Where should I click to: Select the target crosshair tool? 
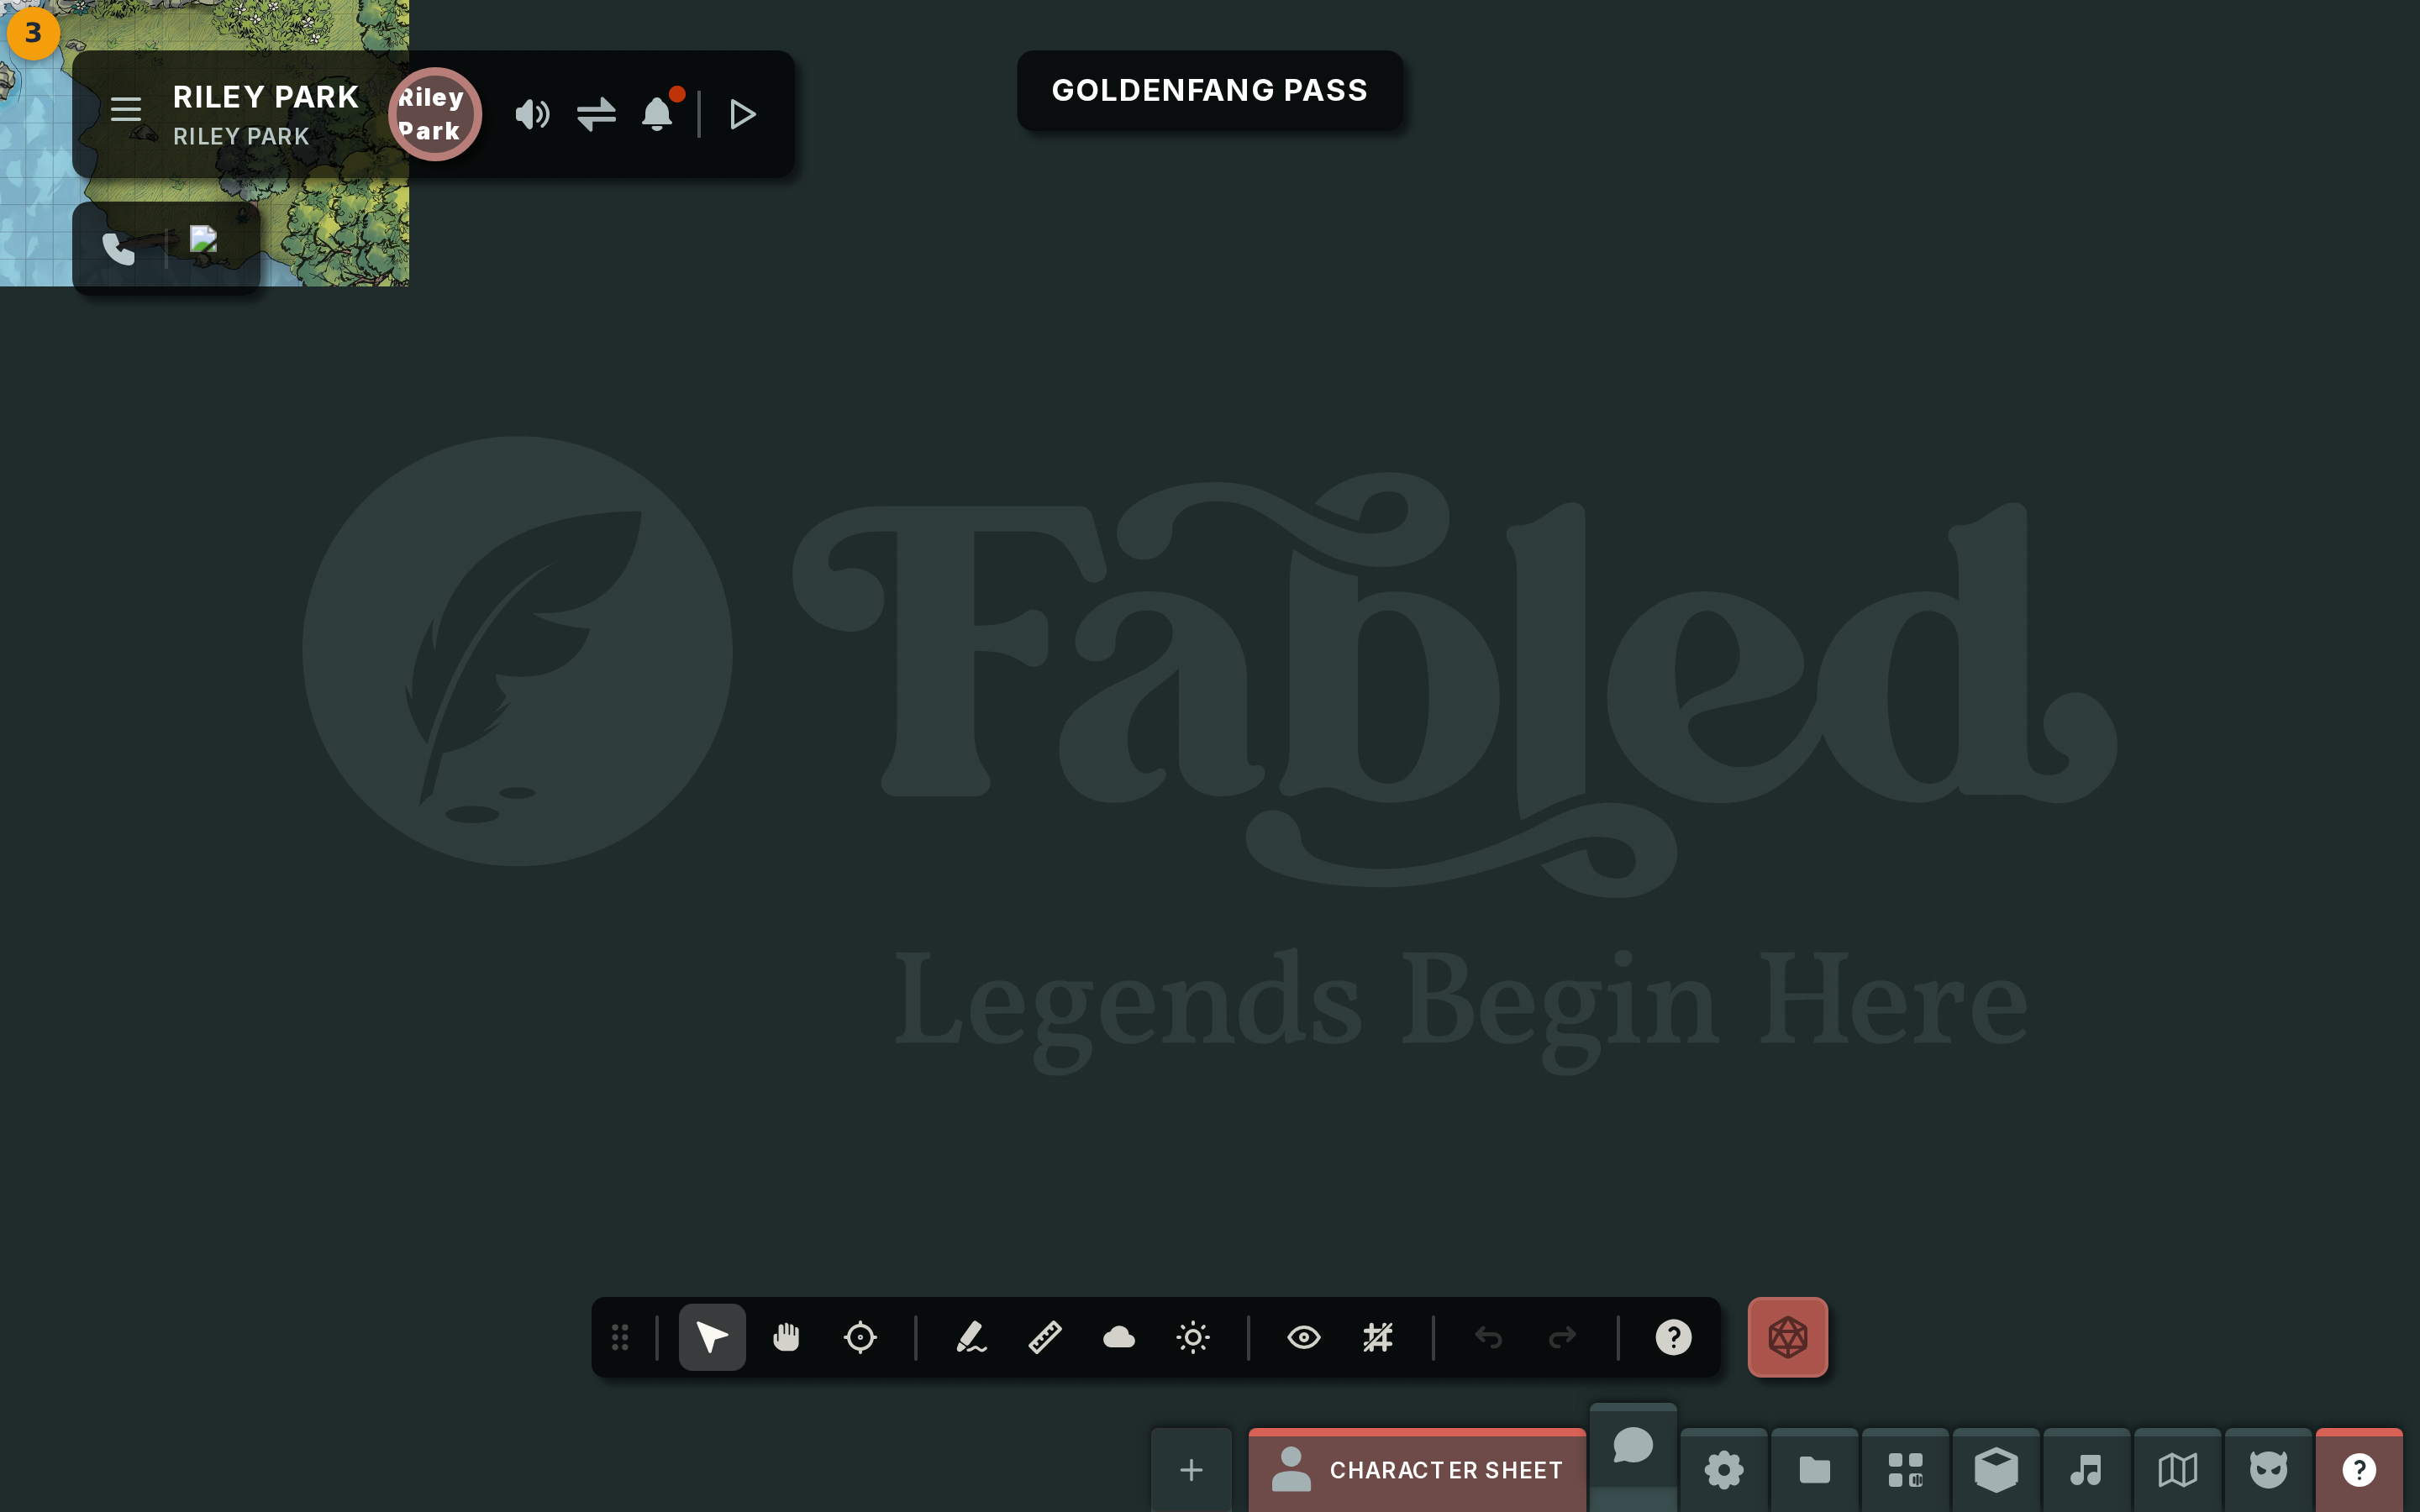click(x=860, y=1337)
